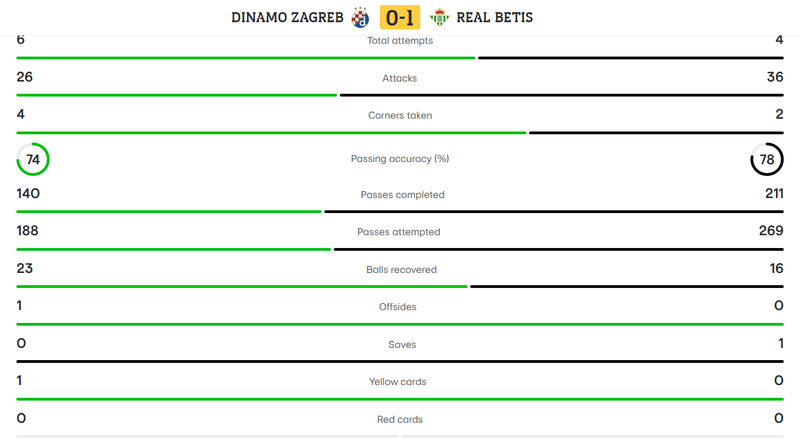
Task: Select the Total attempts stat label
Action: [x=400, y=41]
